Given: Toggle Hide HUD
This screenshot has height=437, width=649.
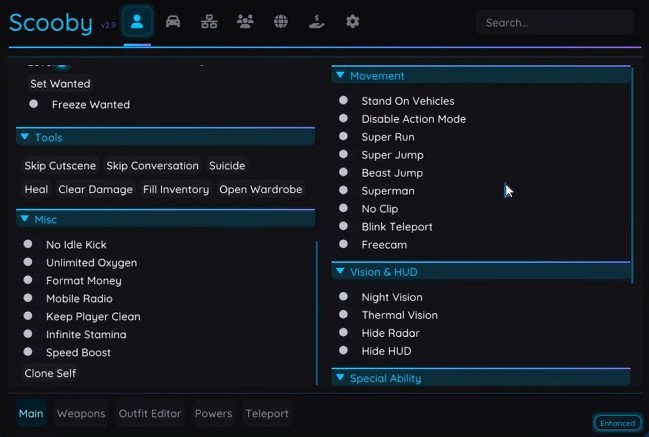Looking at the screenshot, I should click(344, 351).
